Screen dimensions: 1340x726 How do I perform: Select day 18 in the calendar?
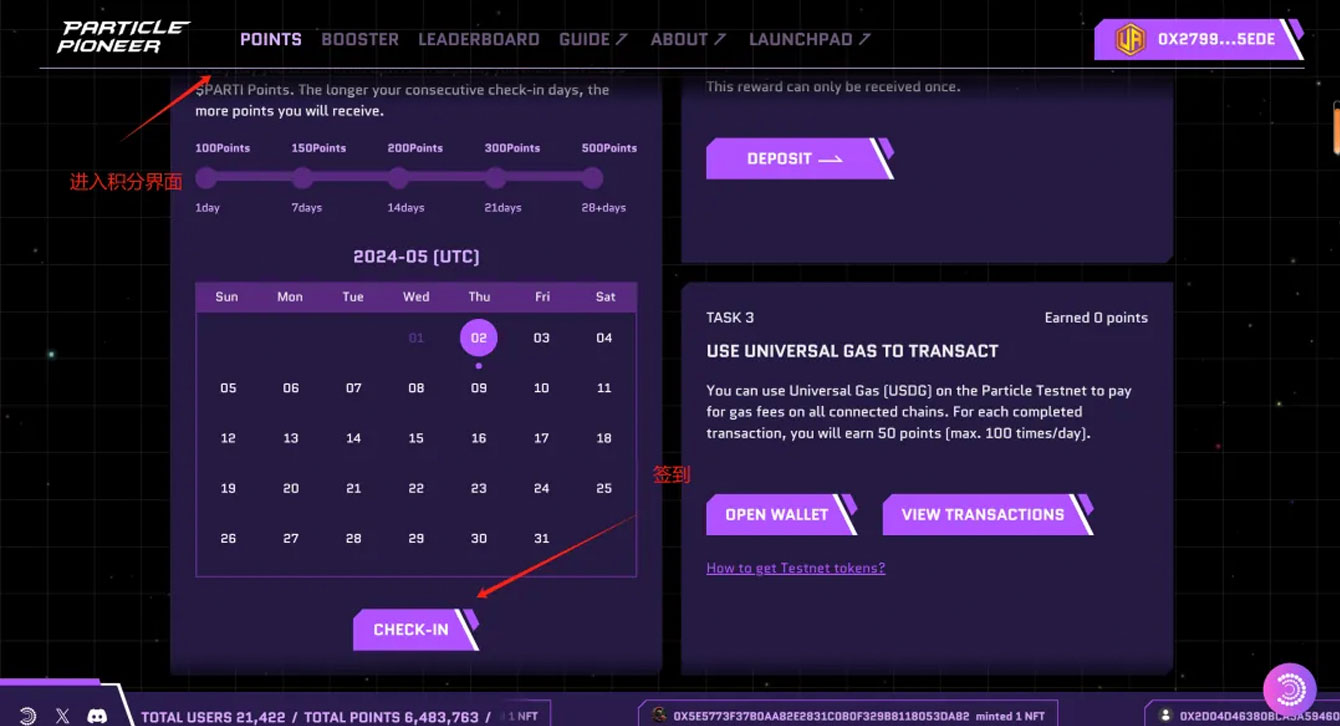point(604,438)
